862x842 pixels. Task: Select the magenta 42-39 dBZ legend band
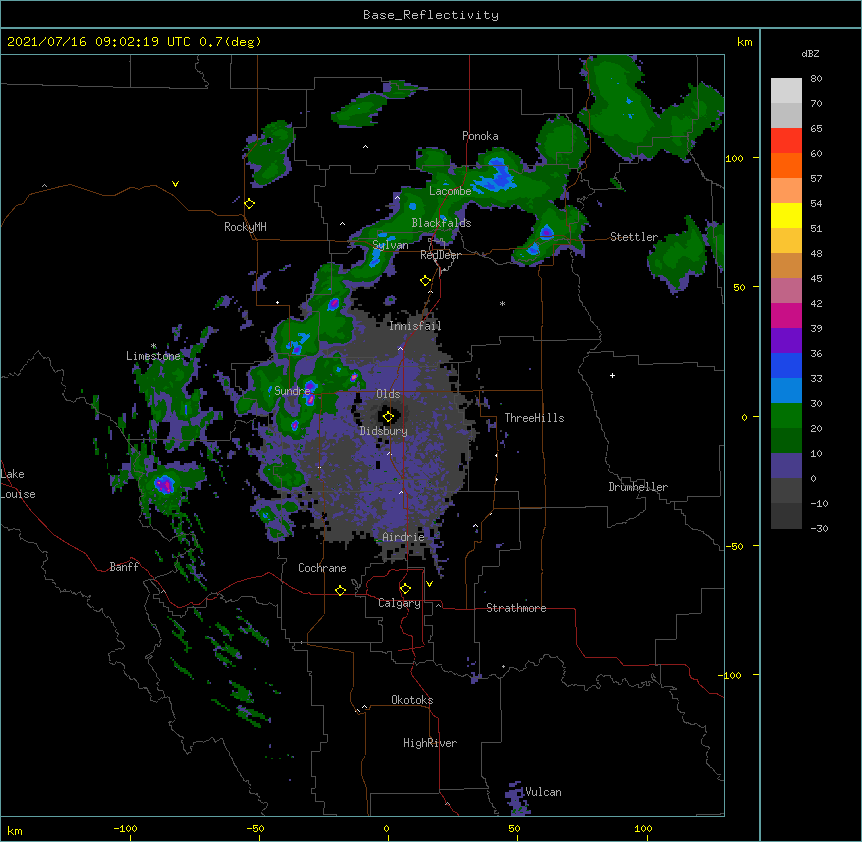pos(786,315)
